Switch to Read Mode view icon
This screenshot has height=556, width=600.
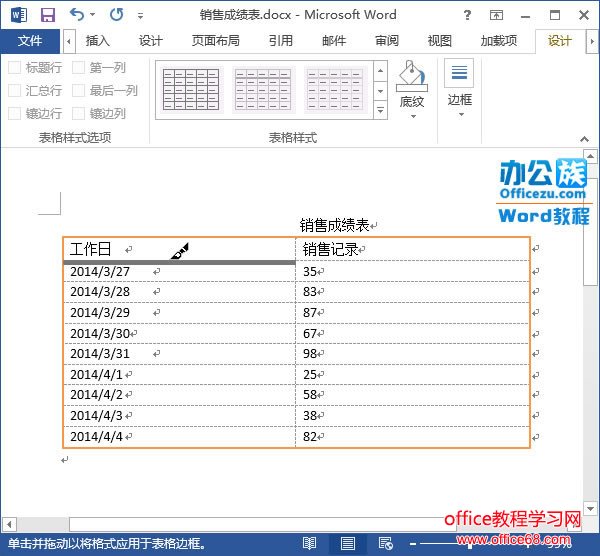(x=309, y=543)
